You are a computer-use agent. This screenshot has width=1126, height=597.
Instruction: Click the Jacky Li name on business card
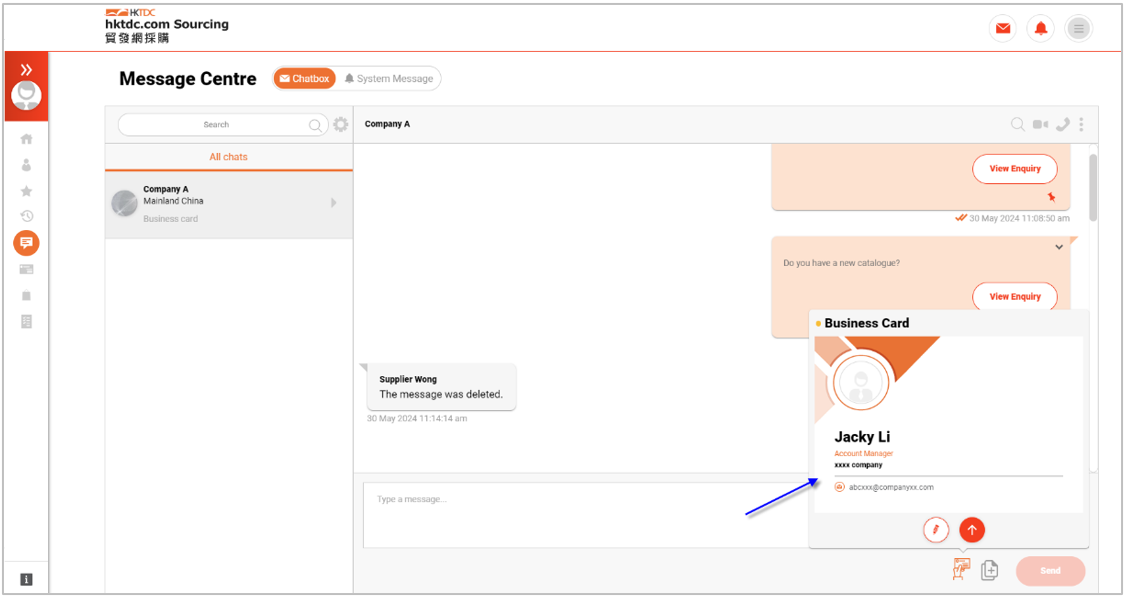coord(862,437)
